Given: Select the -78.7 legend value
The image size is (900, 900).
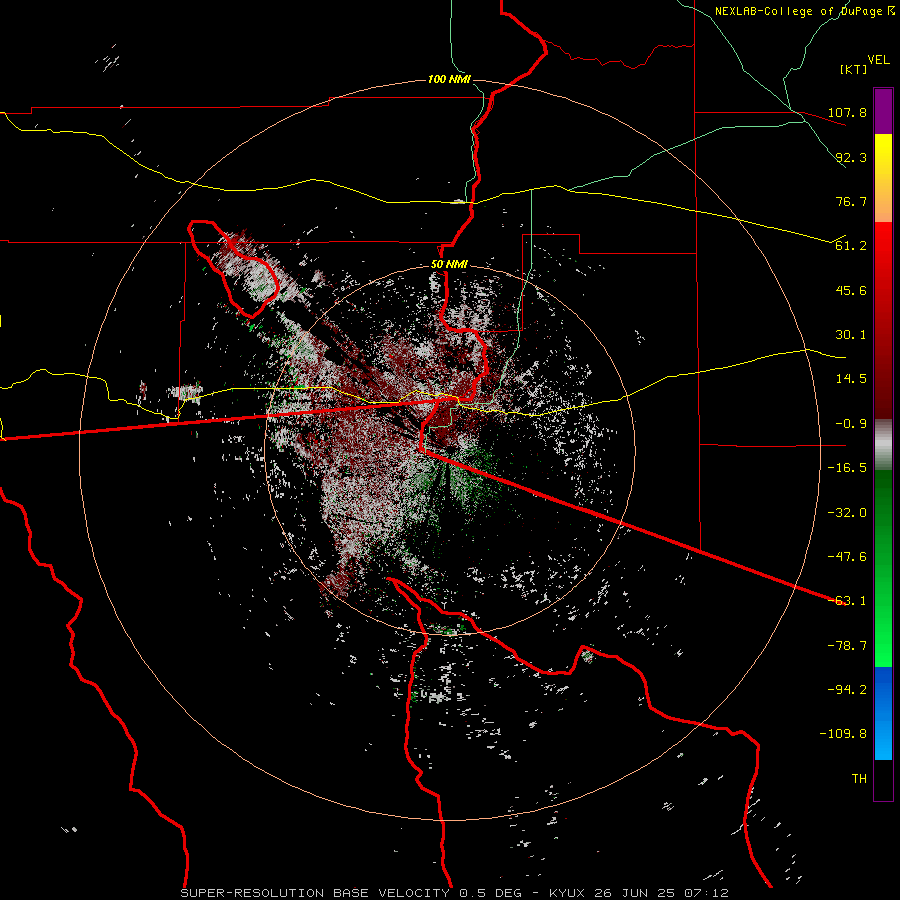Looking at the screenshot, I should pos(847,646).
